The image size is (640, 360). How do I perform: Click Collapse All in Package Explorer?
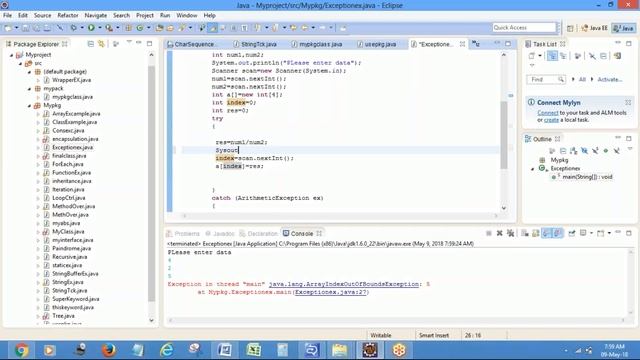tap(91, 44)
